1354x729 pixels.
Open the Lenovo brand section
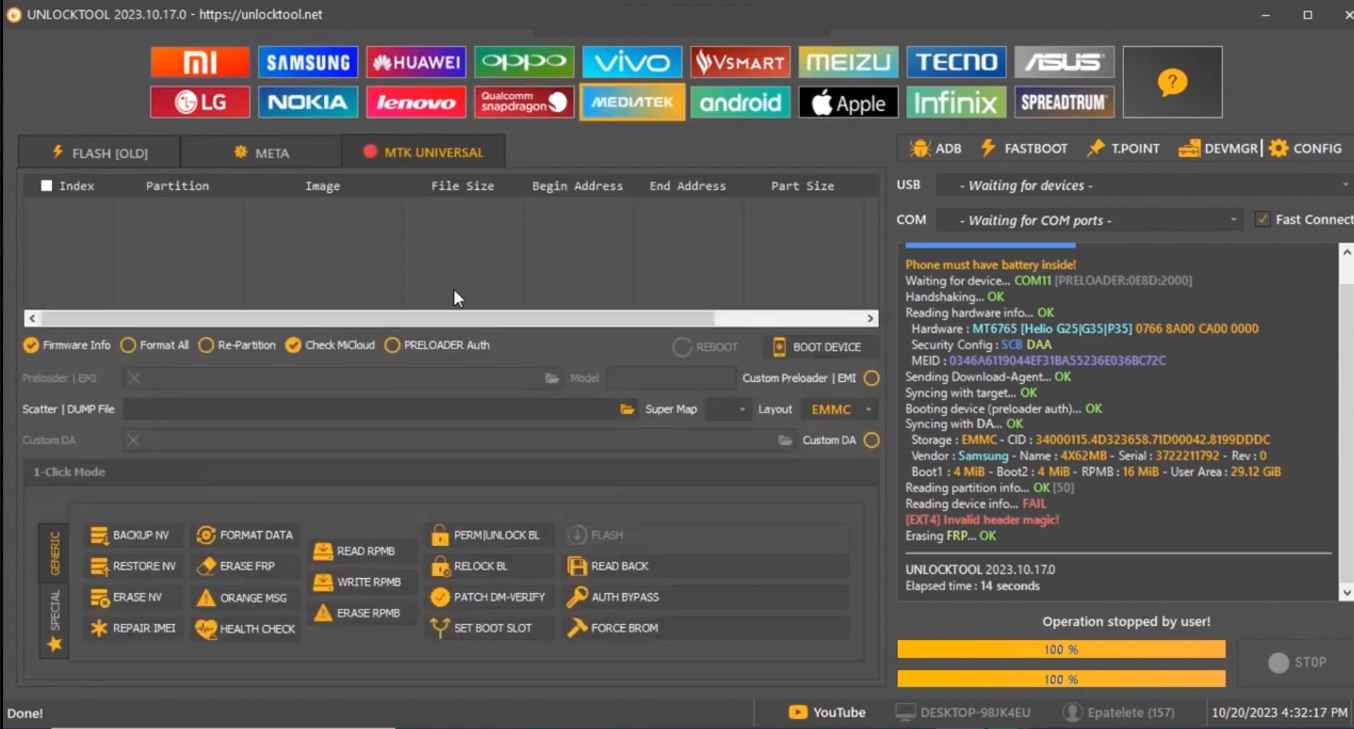pos(416,102)
